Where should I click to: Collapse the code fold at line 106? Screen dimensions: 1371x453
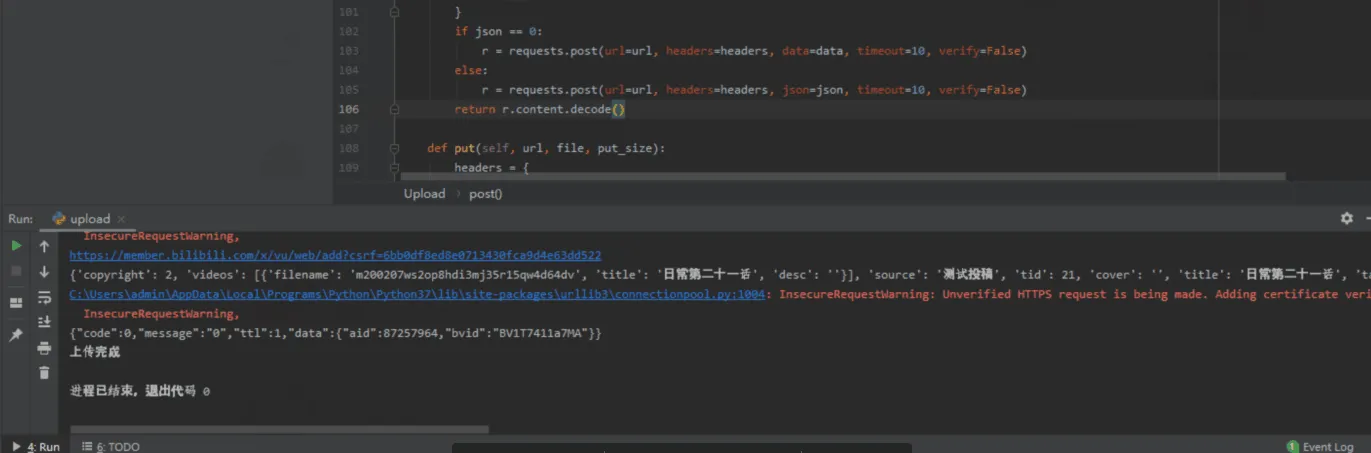click(394, 109)
